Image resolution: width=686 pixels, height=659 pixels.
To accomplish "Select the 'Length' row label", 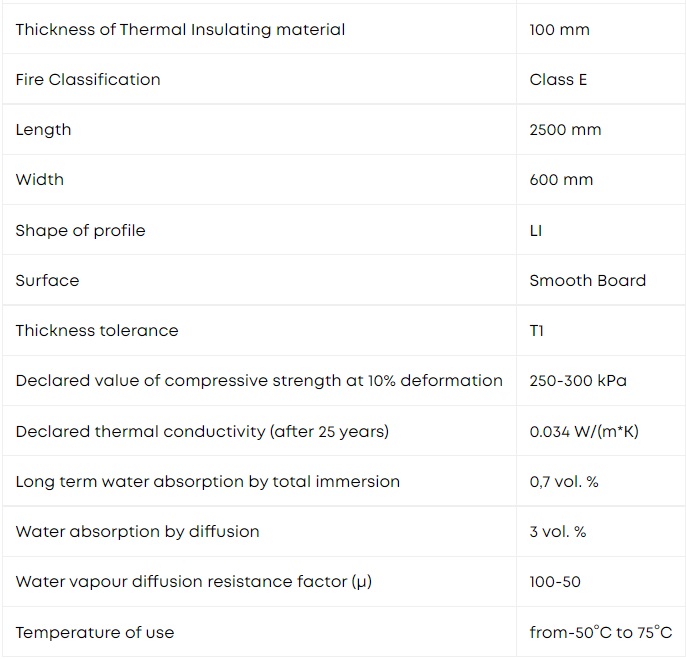I will [x=43, y=130].
